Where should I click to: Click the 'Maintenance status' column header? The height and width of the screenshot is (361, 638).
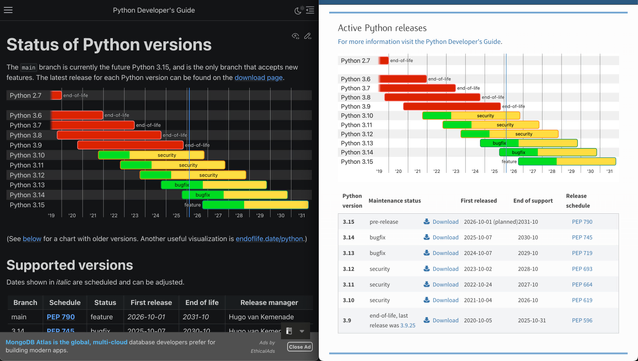[x=395, y=201]
